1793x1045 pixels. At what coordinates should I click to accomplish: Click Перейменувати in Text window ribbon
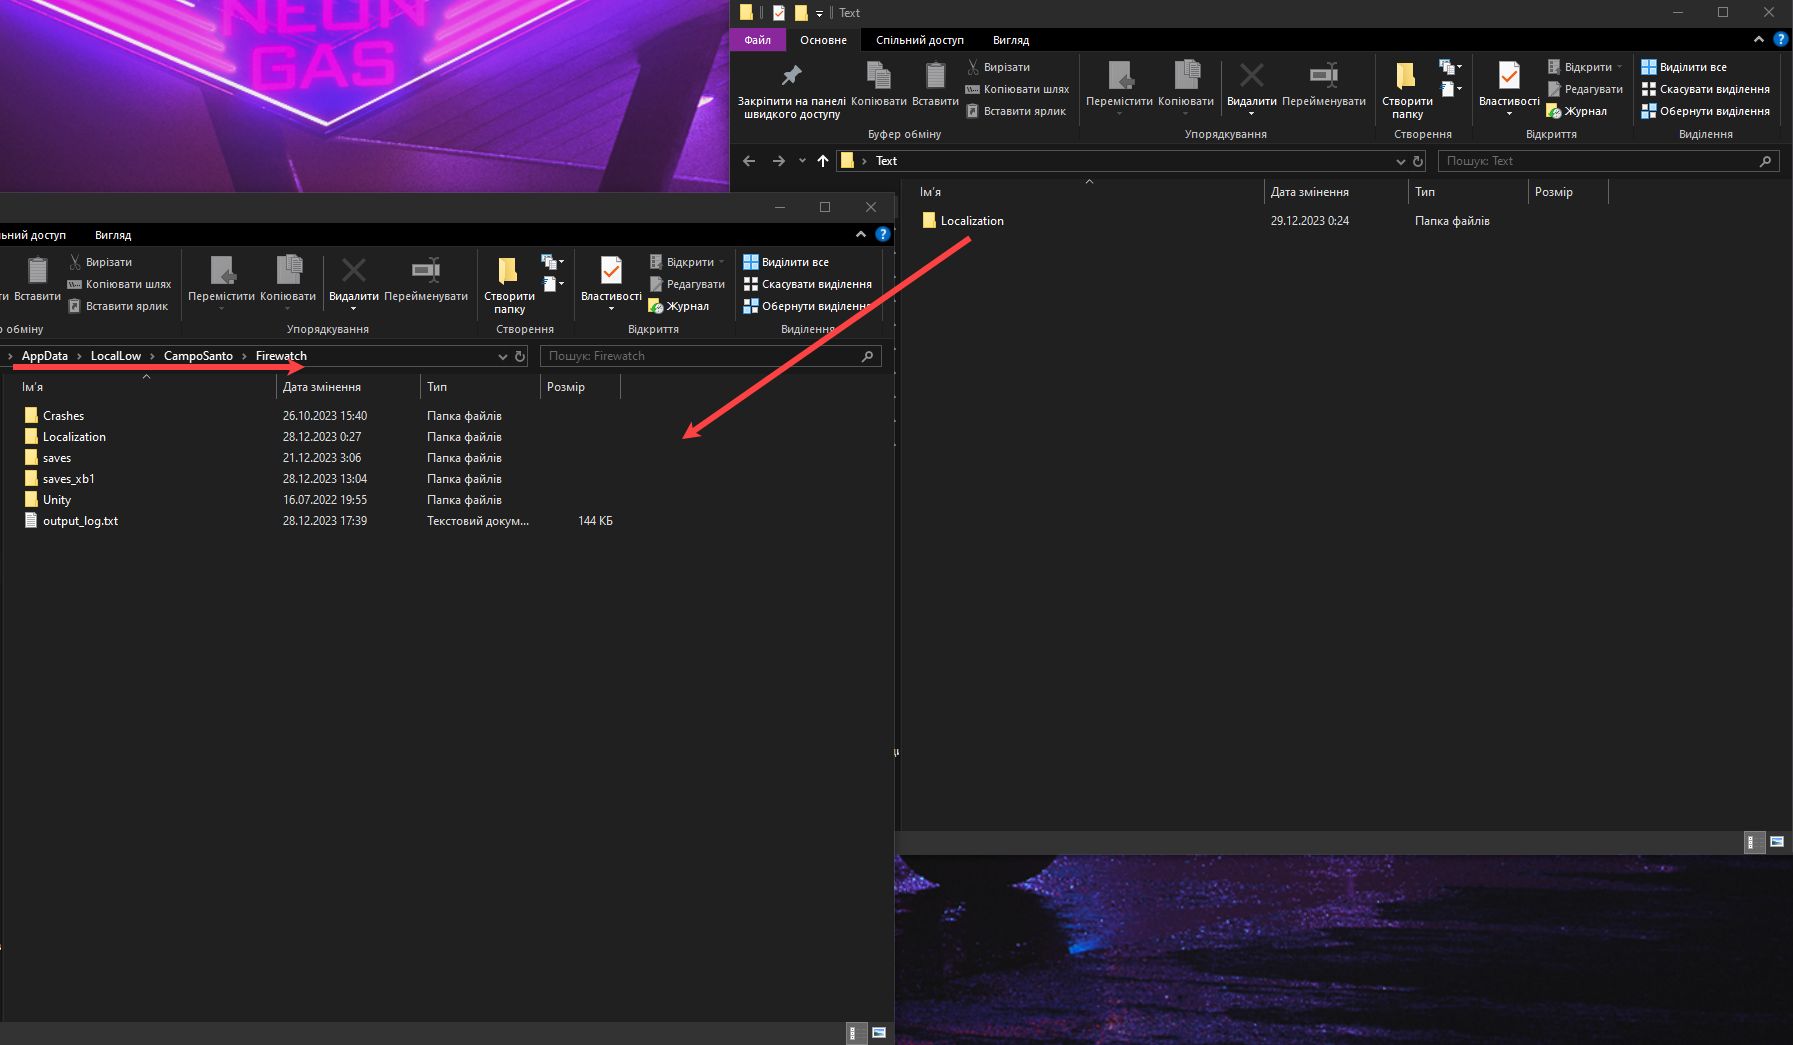click(x=1324, y=84)
